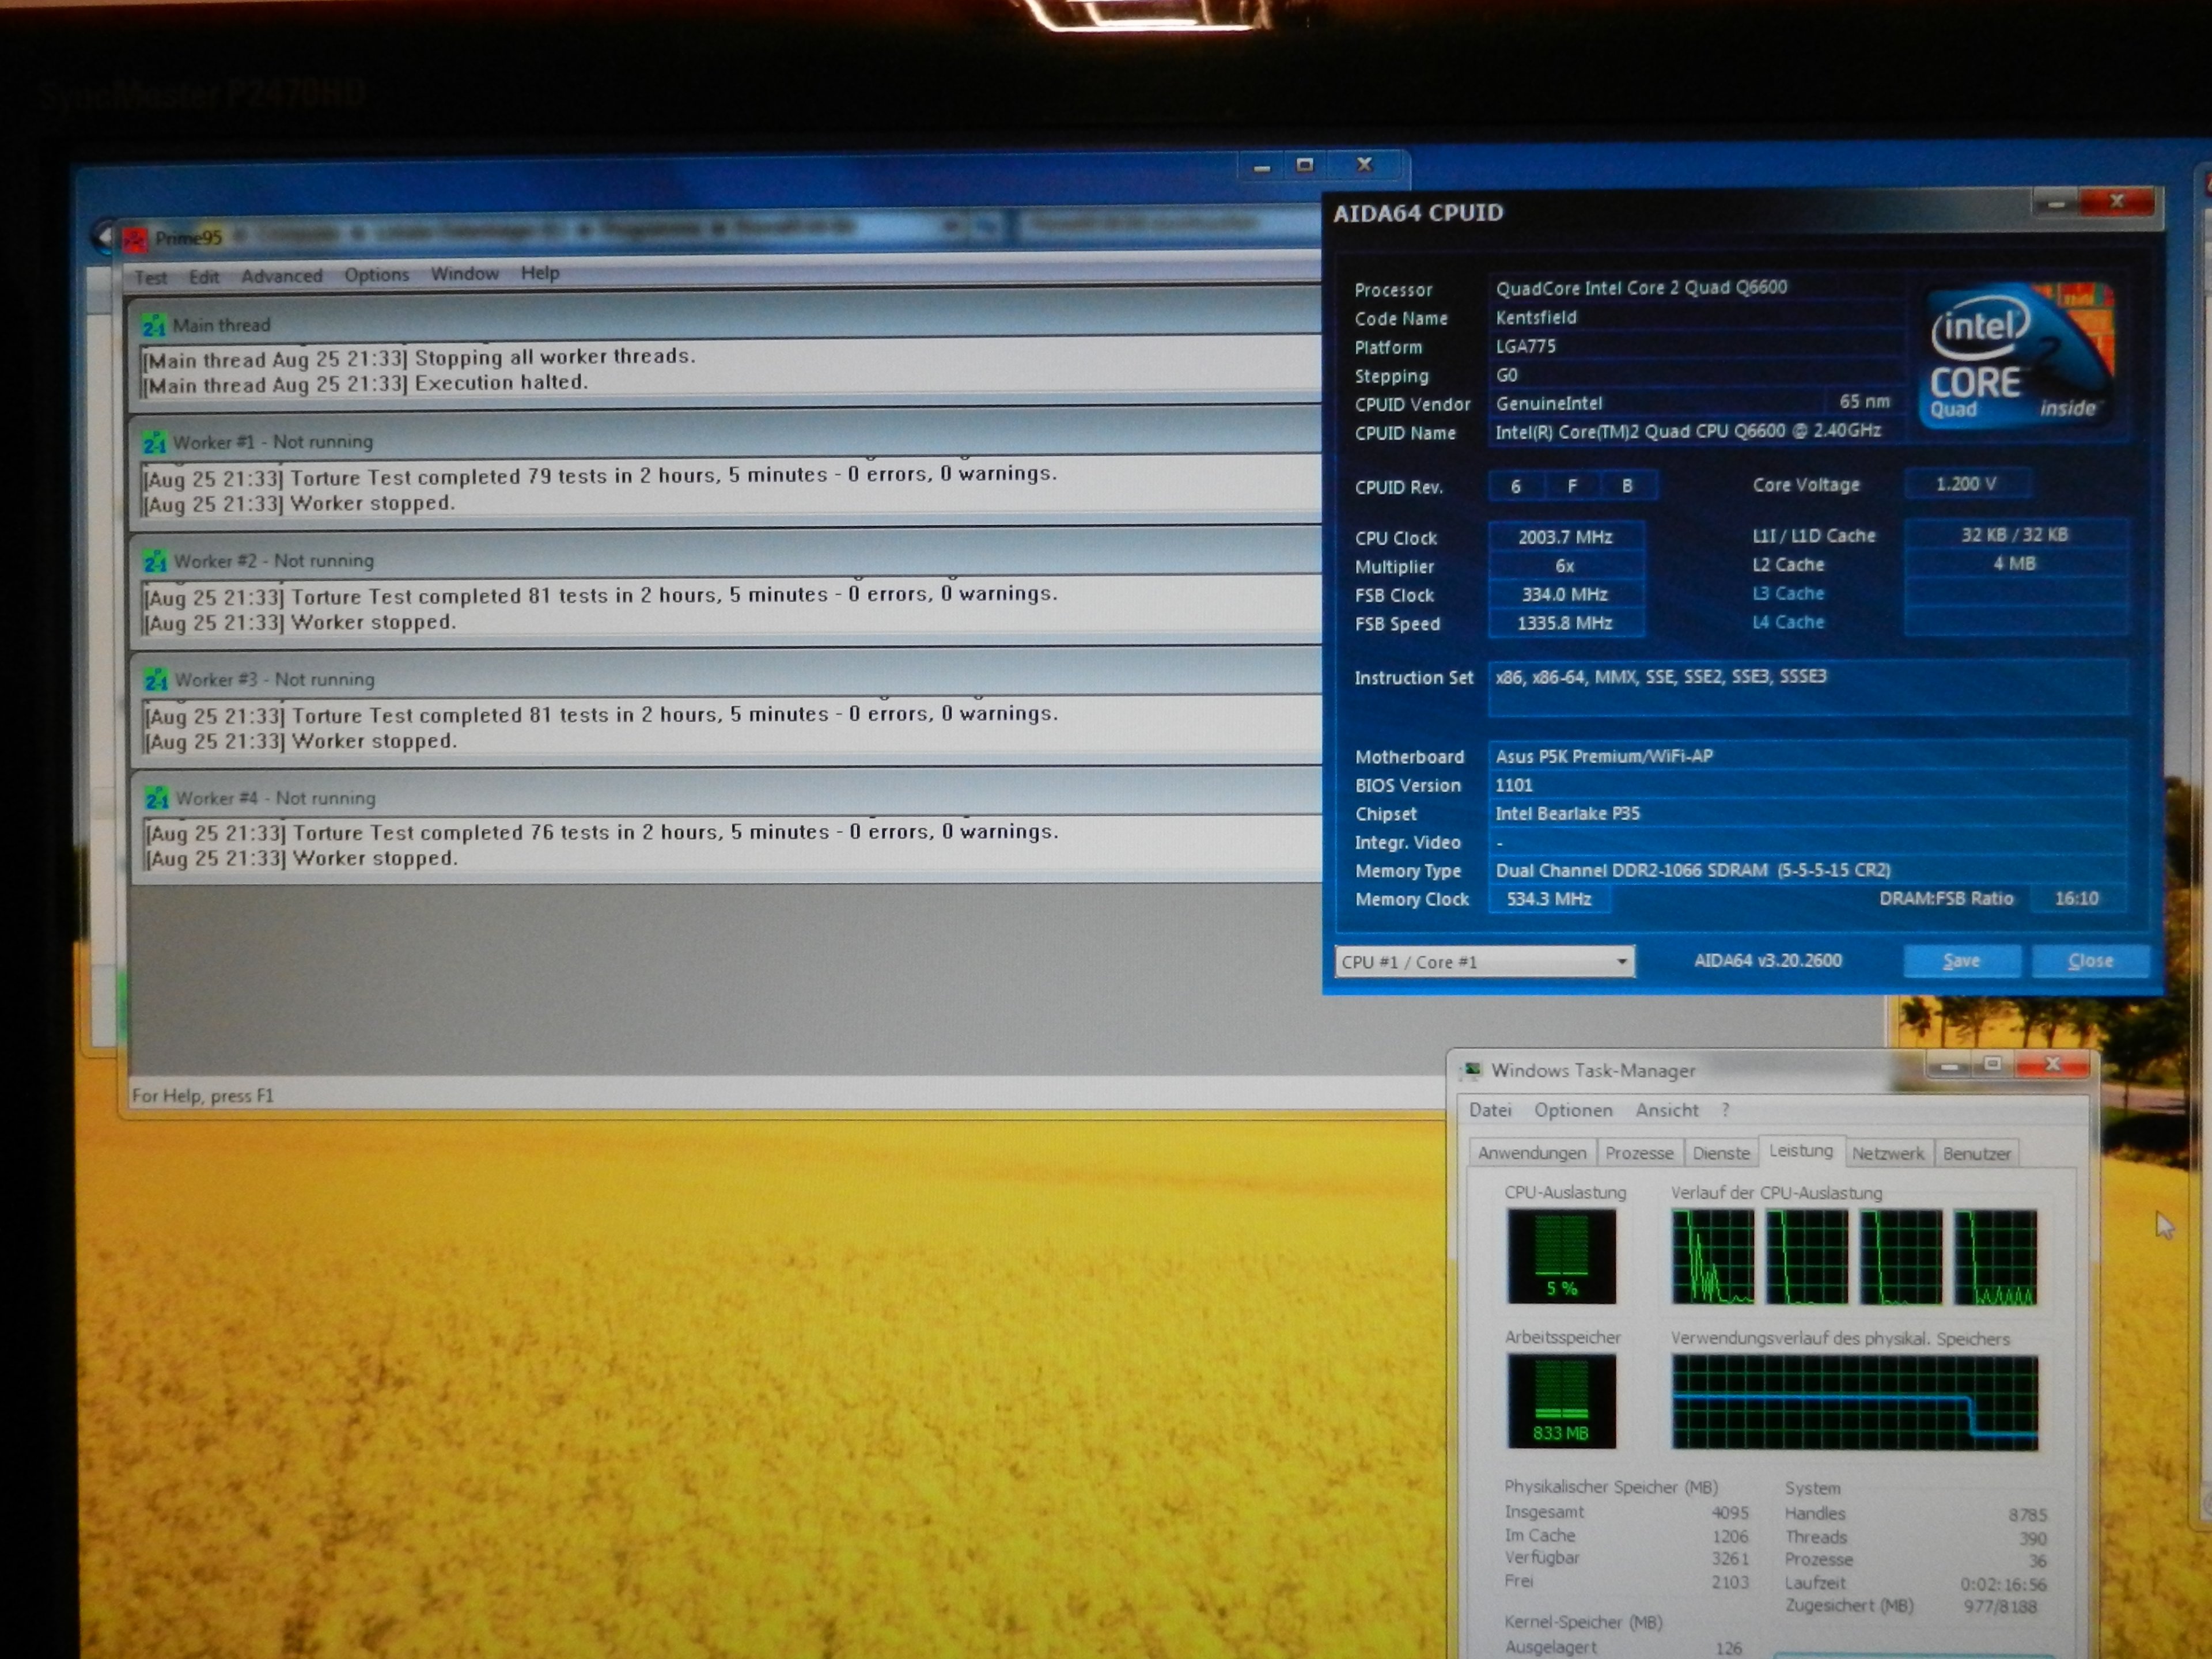Open the Options menu in Prime95
2212x1659 pixels.
[x=376, y=275]
